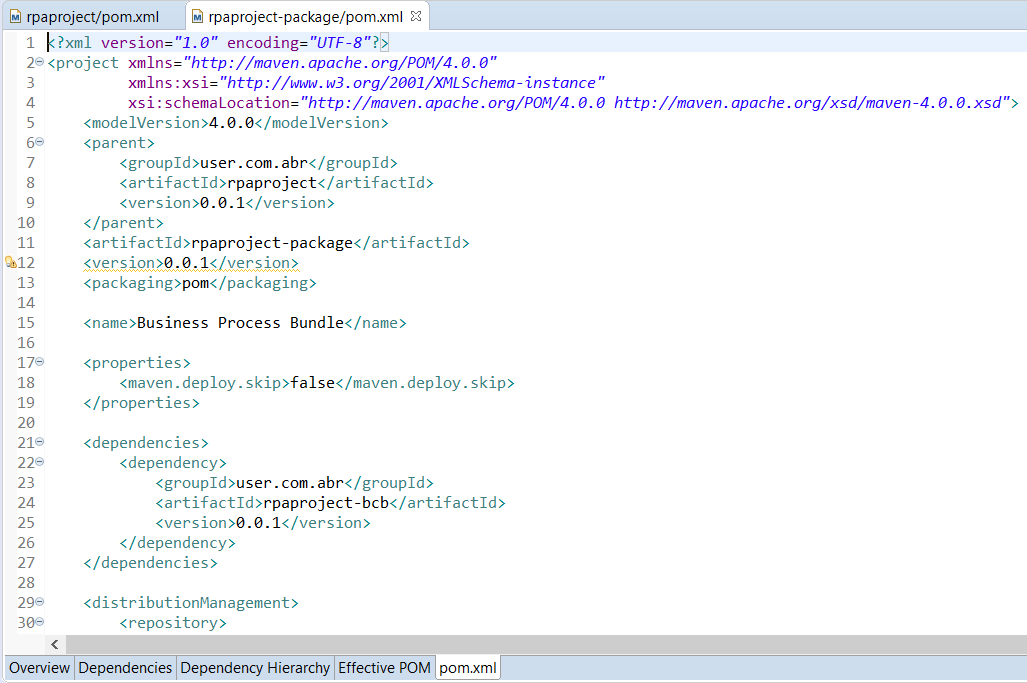The height and width of the screenshot is (683, 1027).
Task: Collapse the distributionManagement element on line 29
Action: (x=39, y=601)
